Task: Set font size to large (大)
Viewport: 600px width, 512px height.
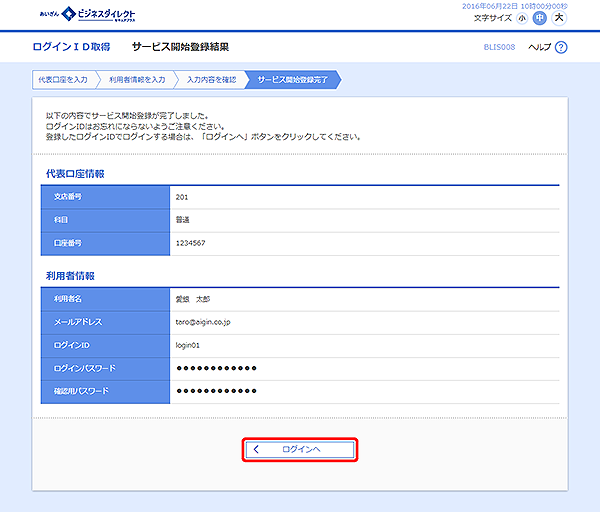Action: 559,18
